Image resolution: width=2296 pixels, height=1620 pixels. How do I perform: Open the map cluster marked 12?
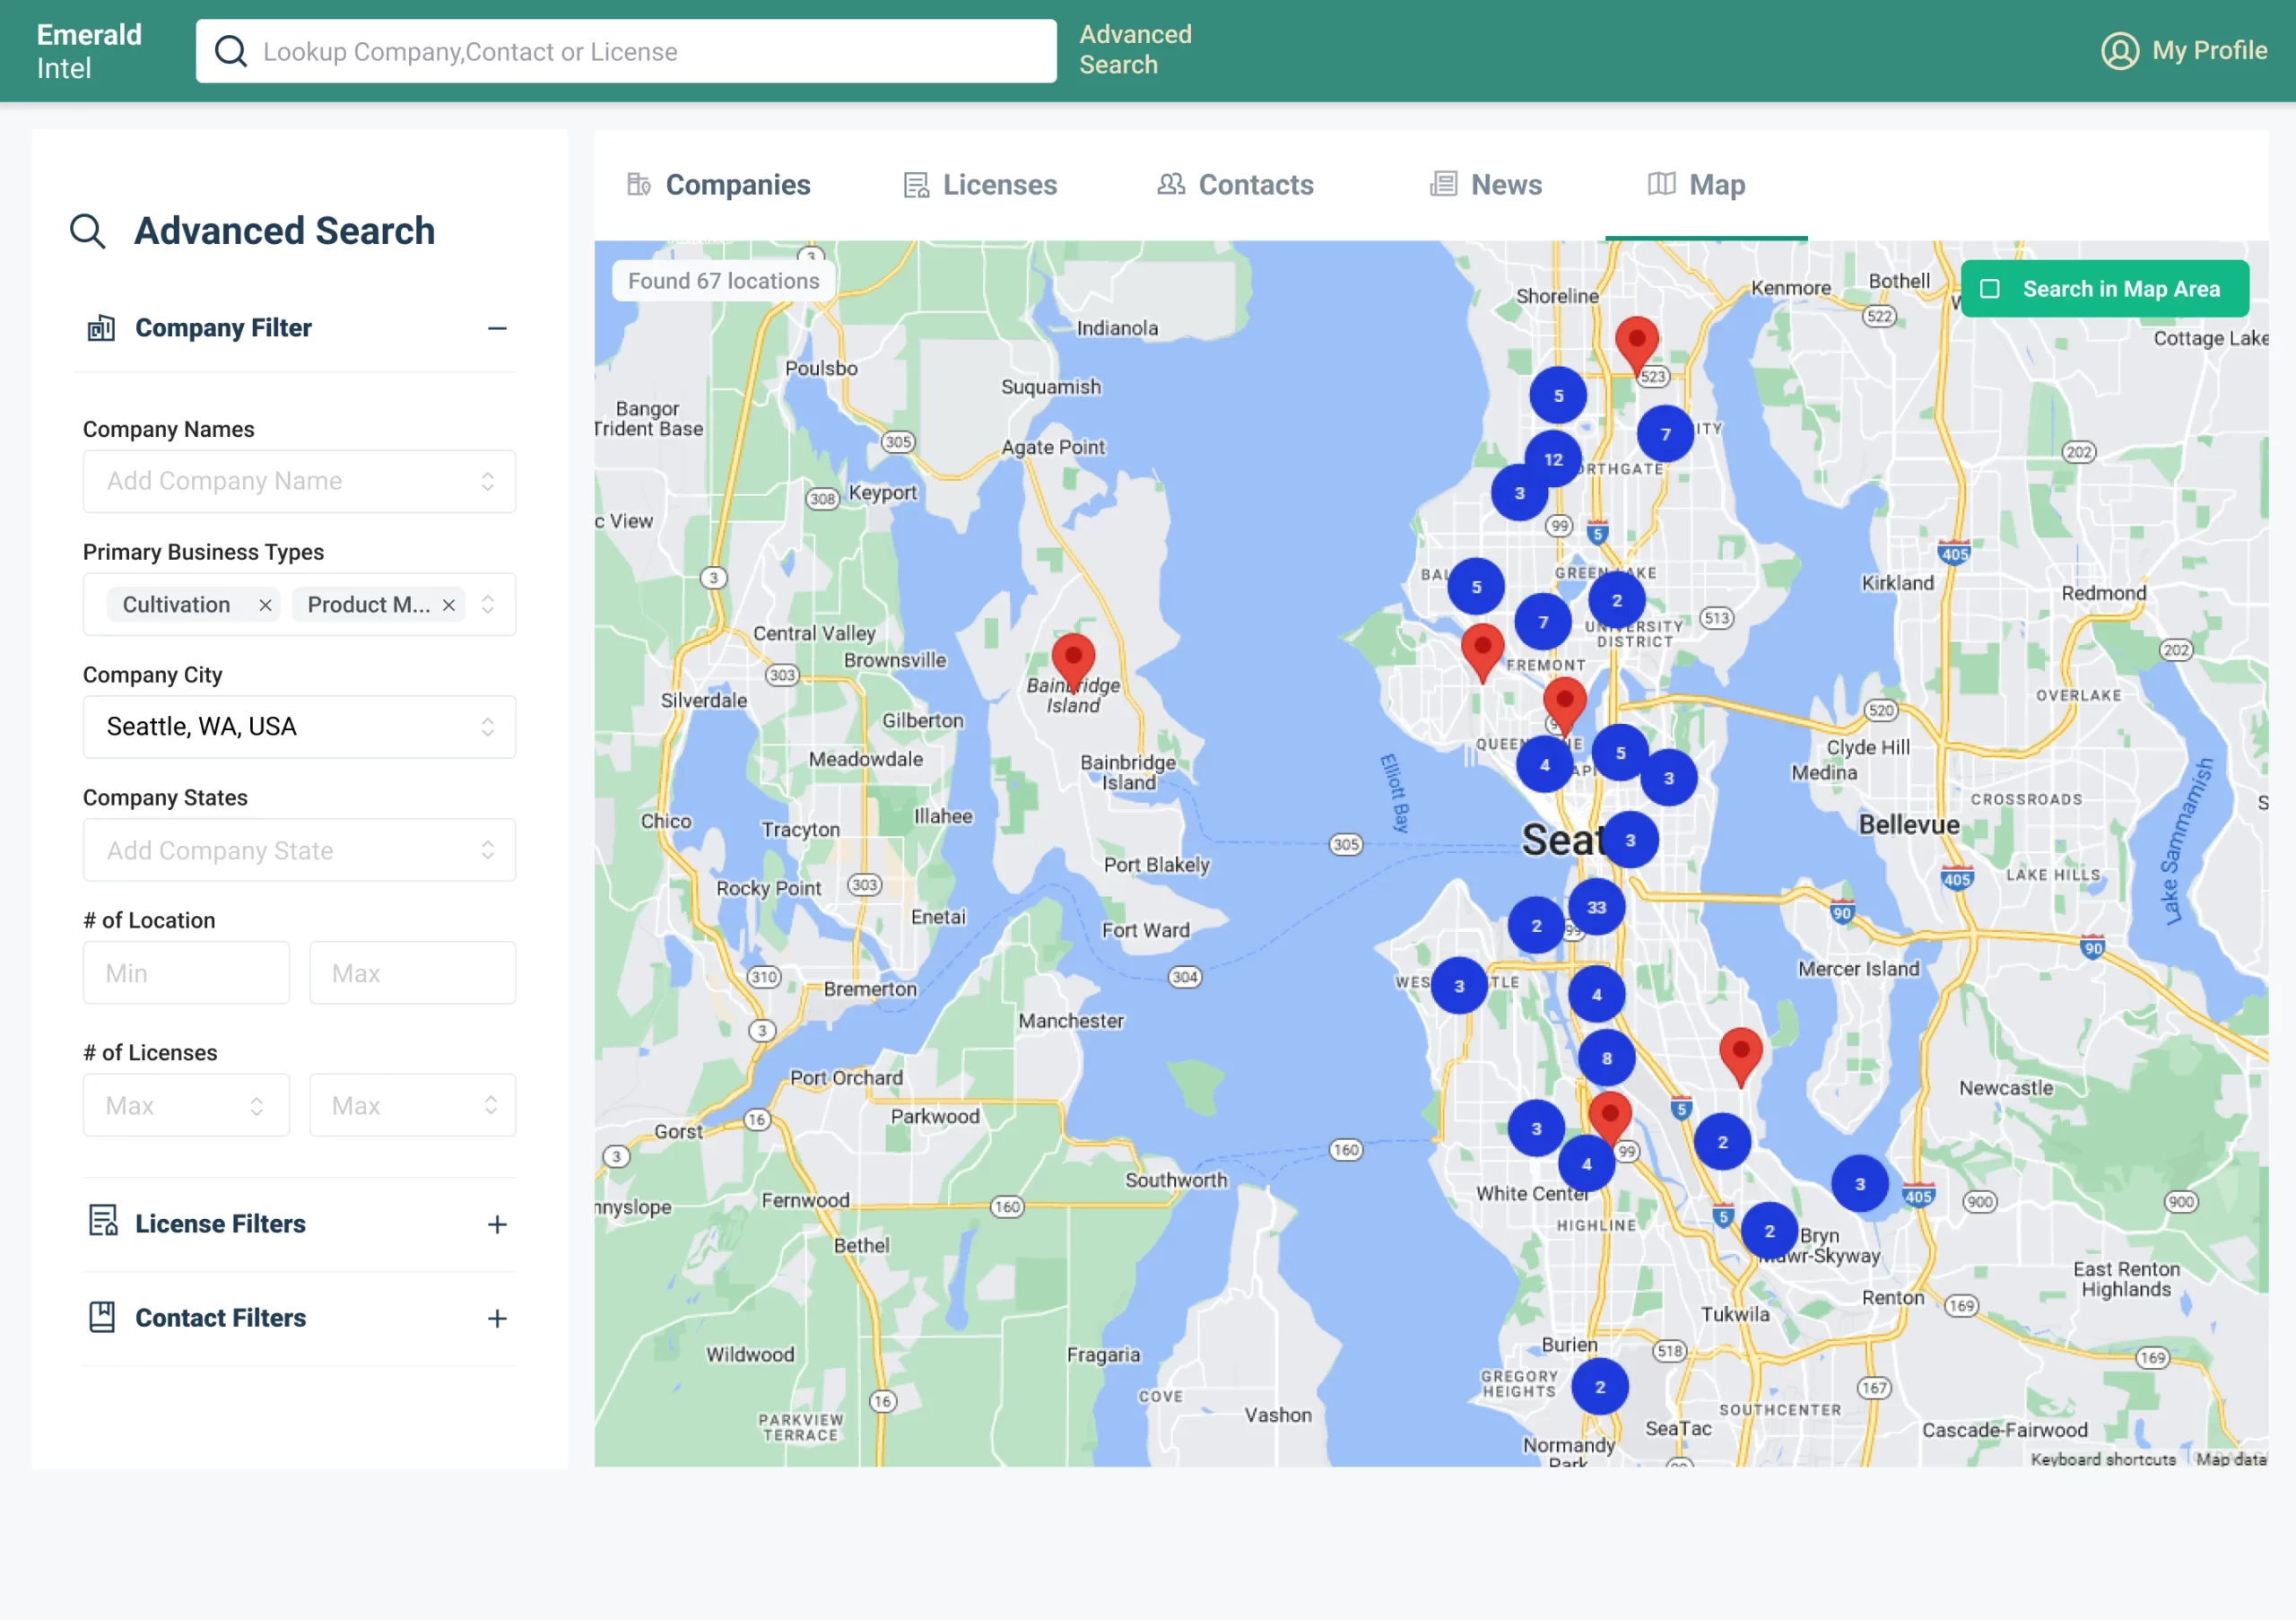(1552, 459)
